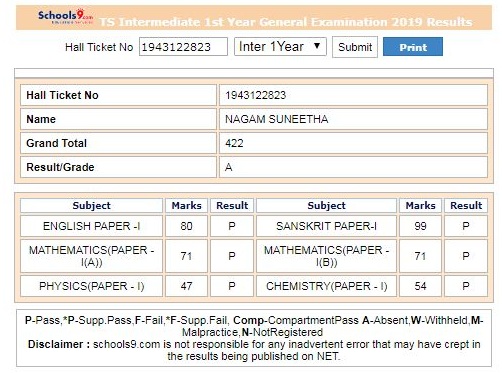
Task: Click the rightmost Result column header
Action: (x=466, y=205)
